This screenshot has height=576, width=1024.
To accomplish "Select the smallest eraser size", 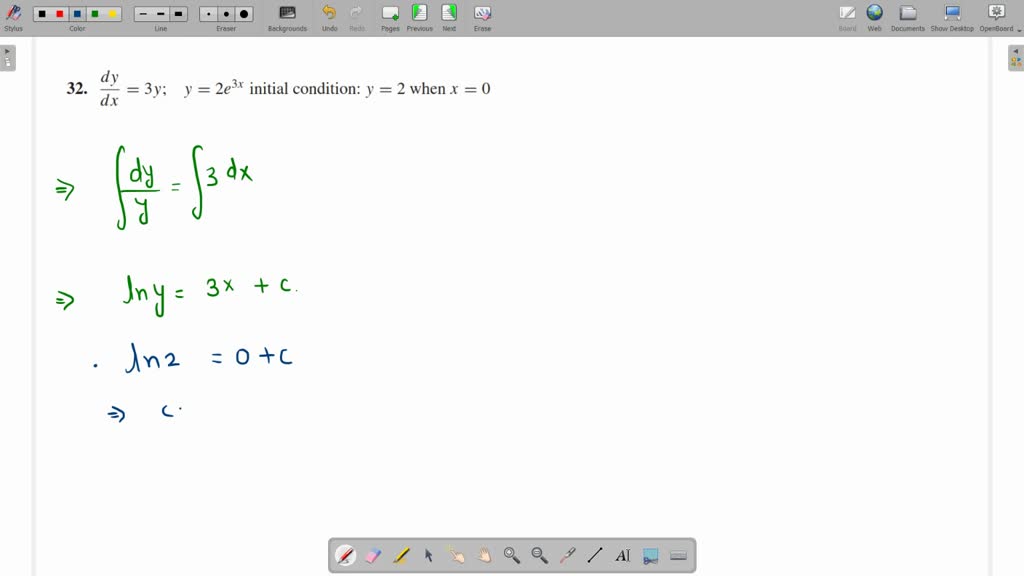I will [206, 14].
